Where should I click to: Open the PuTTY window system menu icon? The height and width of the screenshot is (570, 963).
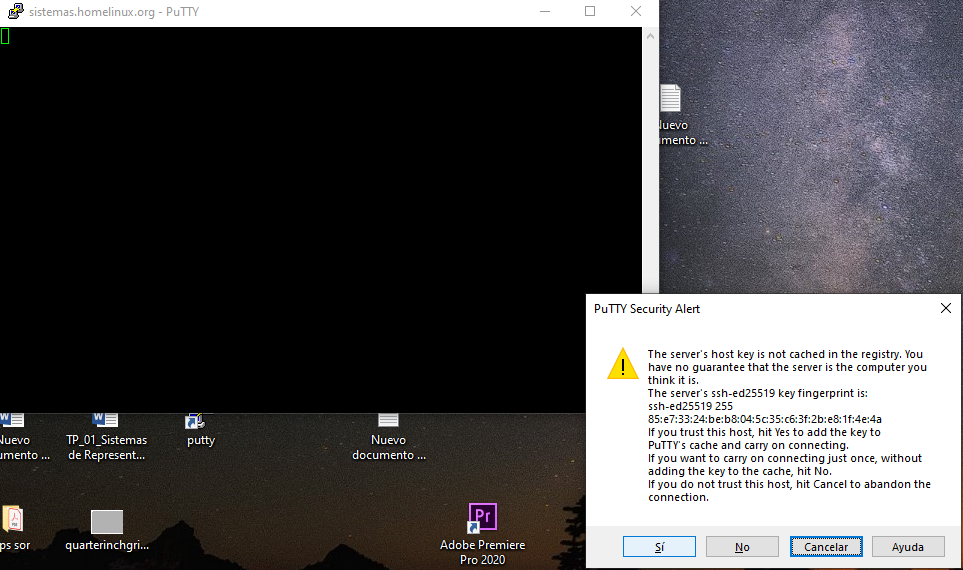click(x=12, y=12)
